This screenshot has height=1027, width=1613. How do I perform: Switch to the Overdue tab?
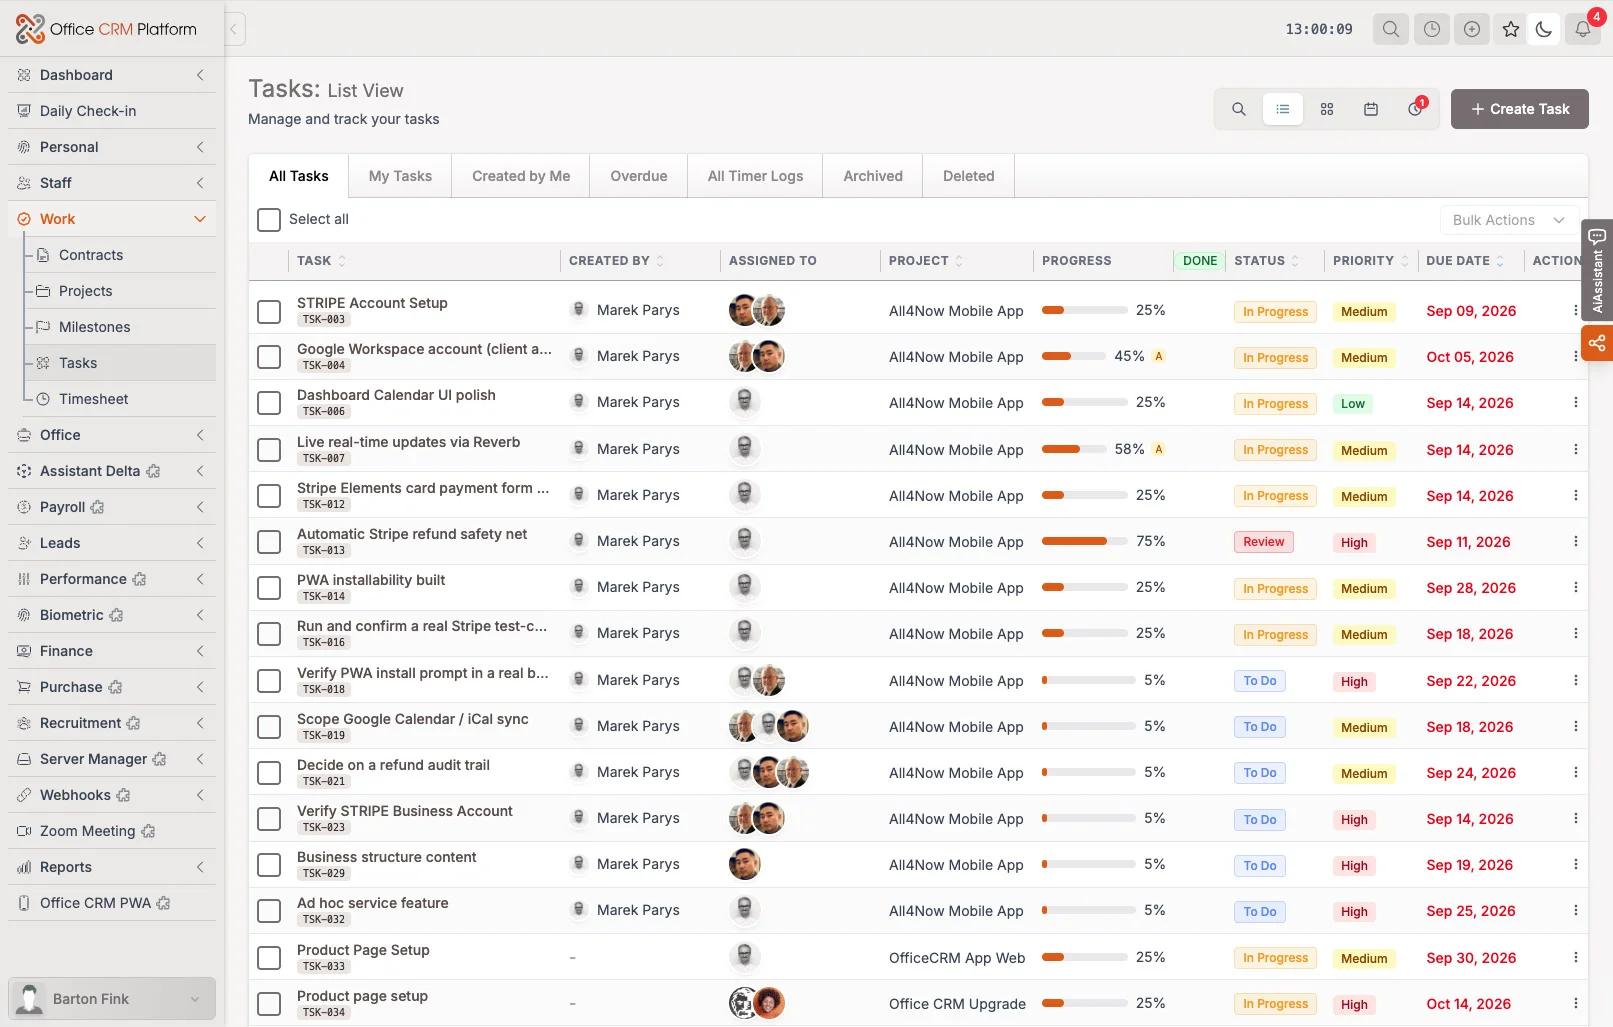(639, 176)
